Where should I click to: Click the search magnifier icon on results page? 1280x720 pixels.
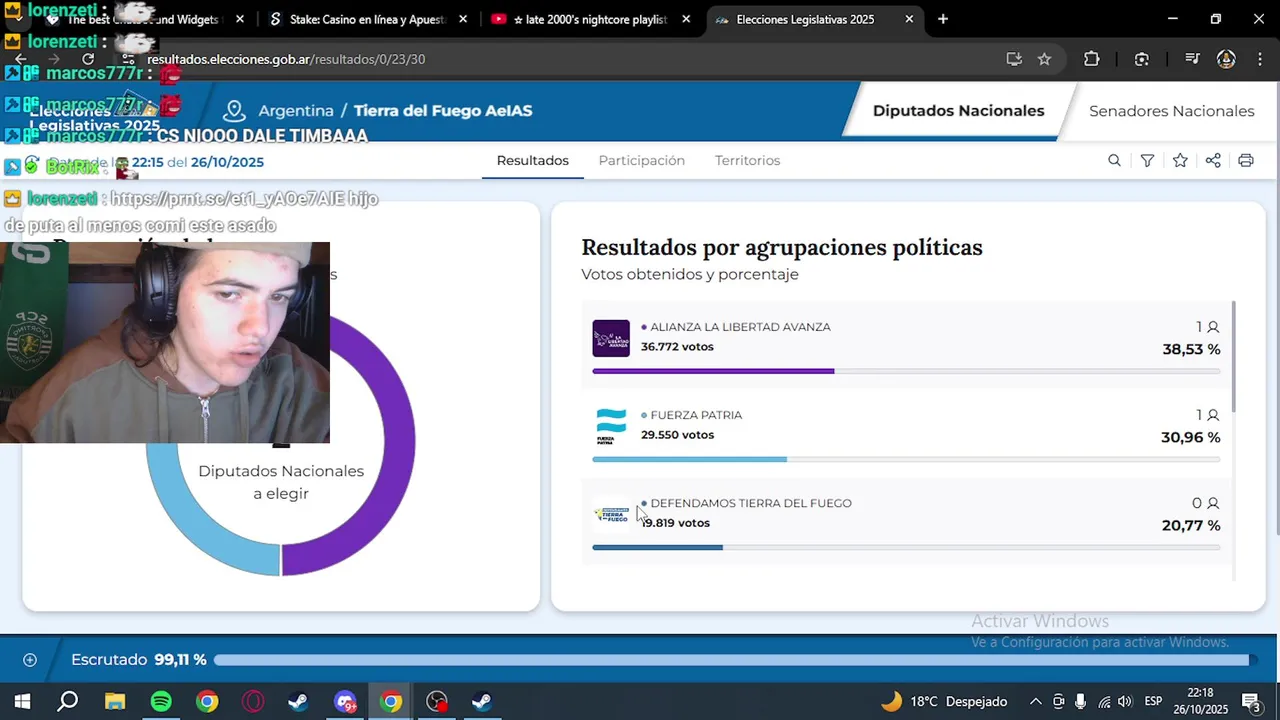pyautogui.click(x=1114, y=161)
